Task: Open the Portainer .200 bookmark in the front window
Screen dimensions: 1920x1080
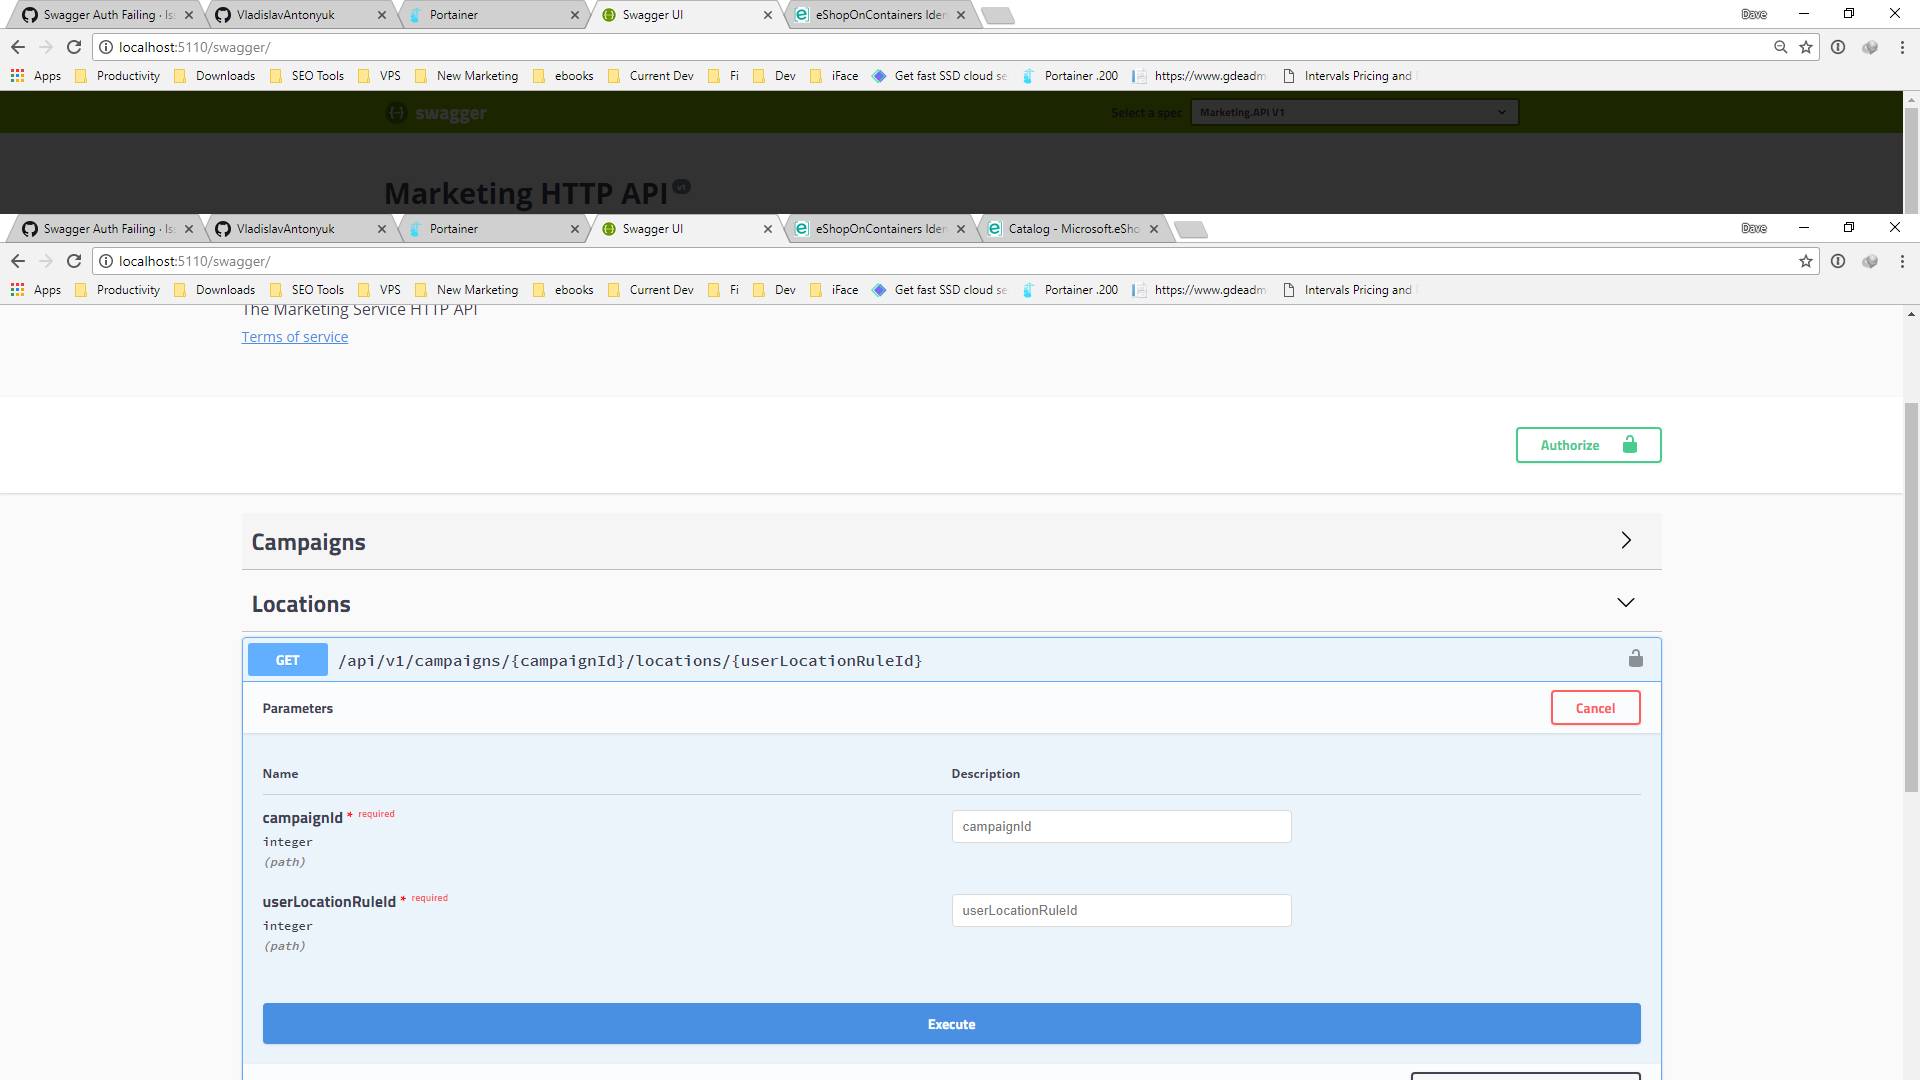Action: click(x=1070, y=290)
